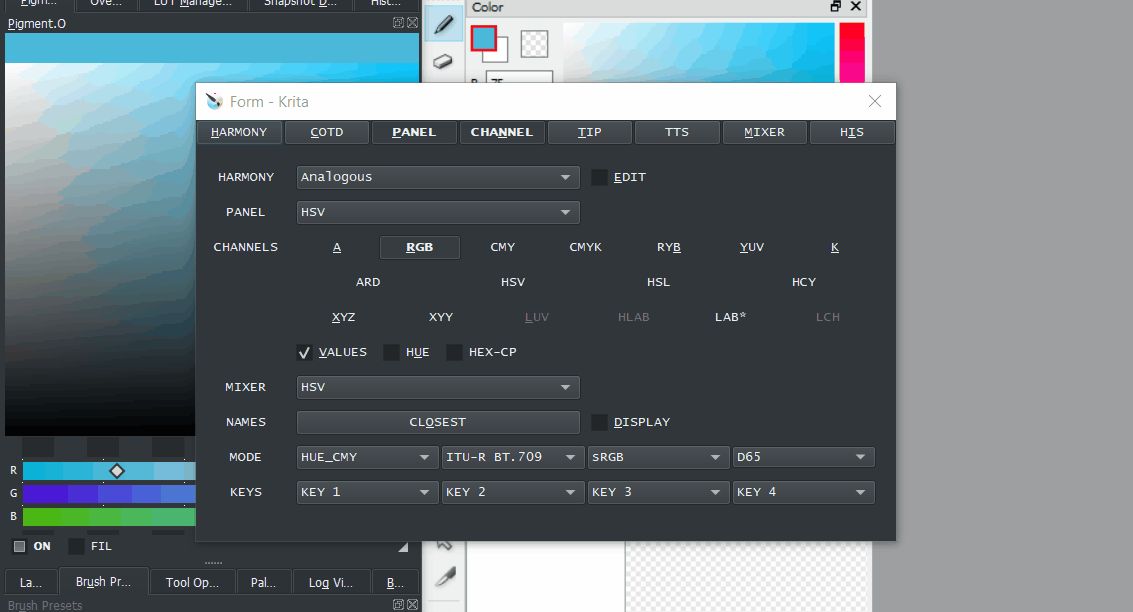The width and height of the screenshot is (1133, 612).
Task: Switch to the Tool Options tab
Action: point(192,582)
